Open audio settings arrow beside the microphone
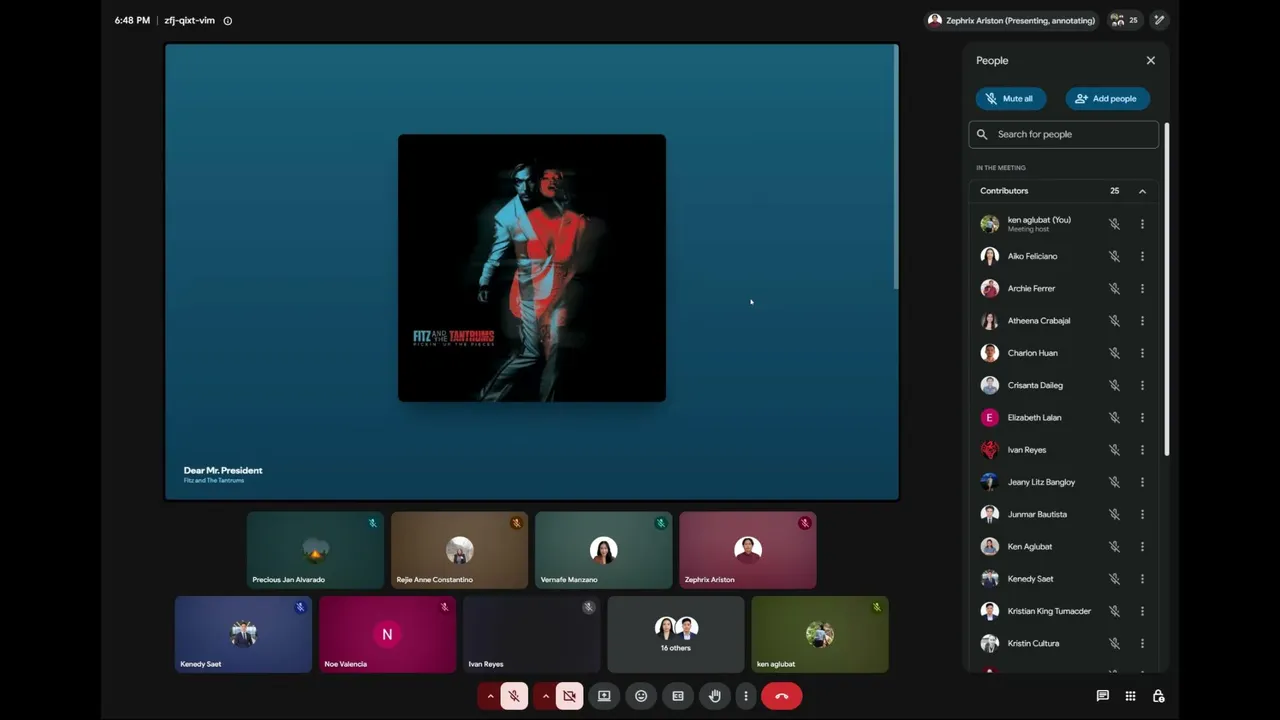 click(x=490, y=696)
